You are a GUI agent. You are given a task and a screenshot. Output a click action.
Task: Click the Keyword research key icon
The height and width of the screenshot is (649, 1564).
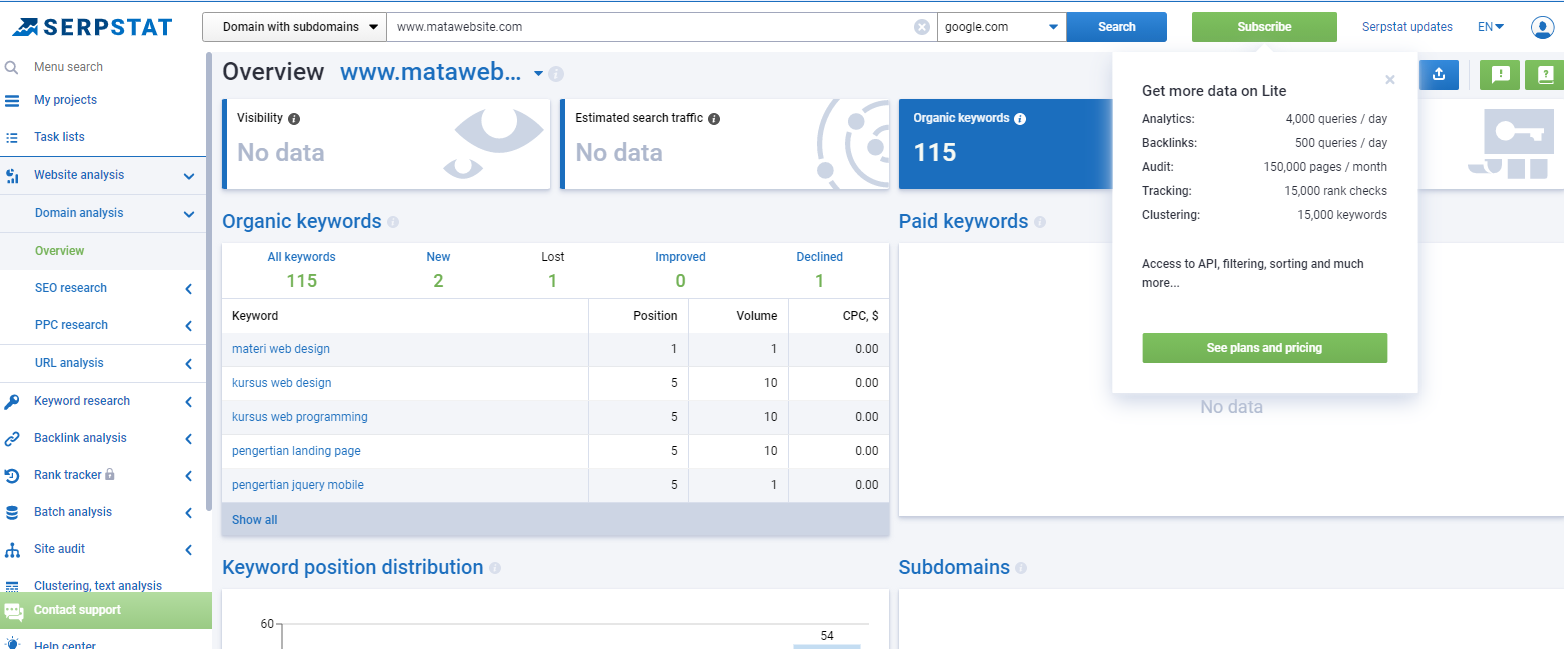[12, 401]
